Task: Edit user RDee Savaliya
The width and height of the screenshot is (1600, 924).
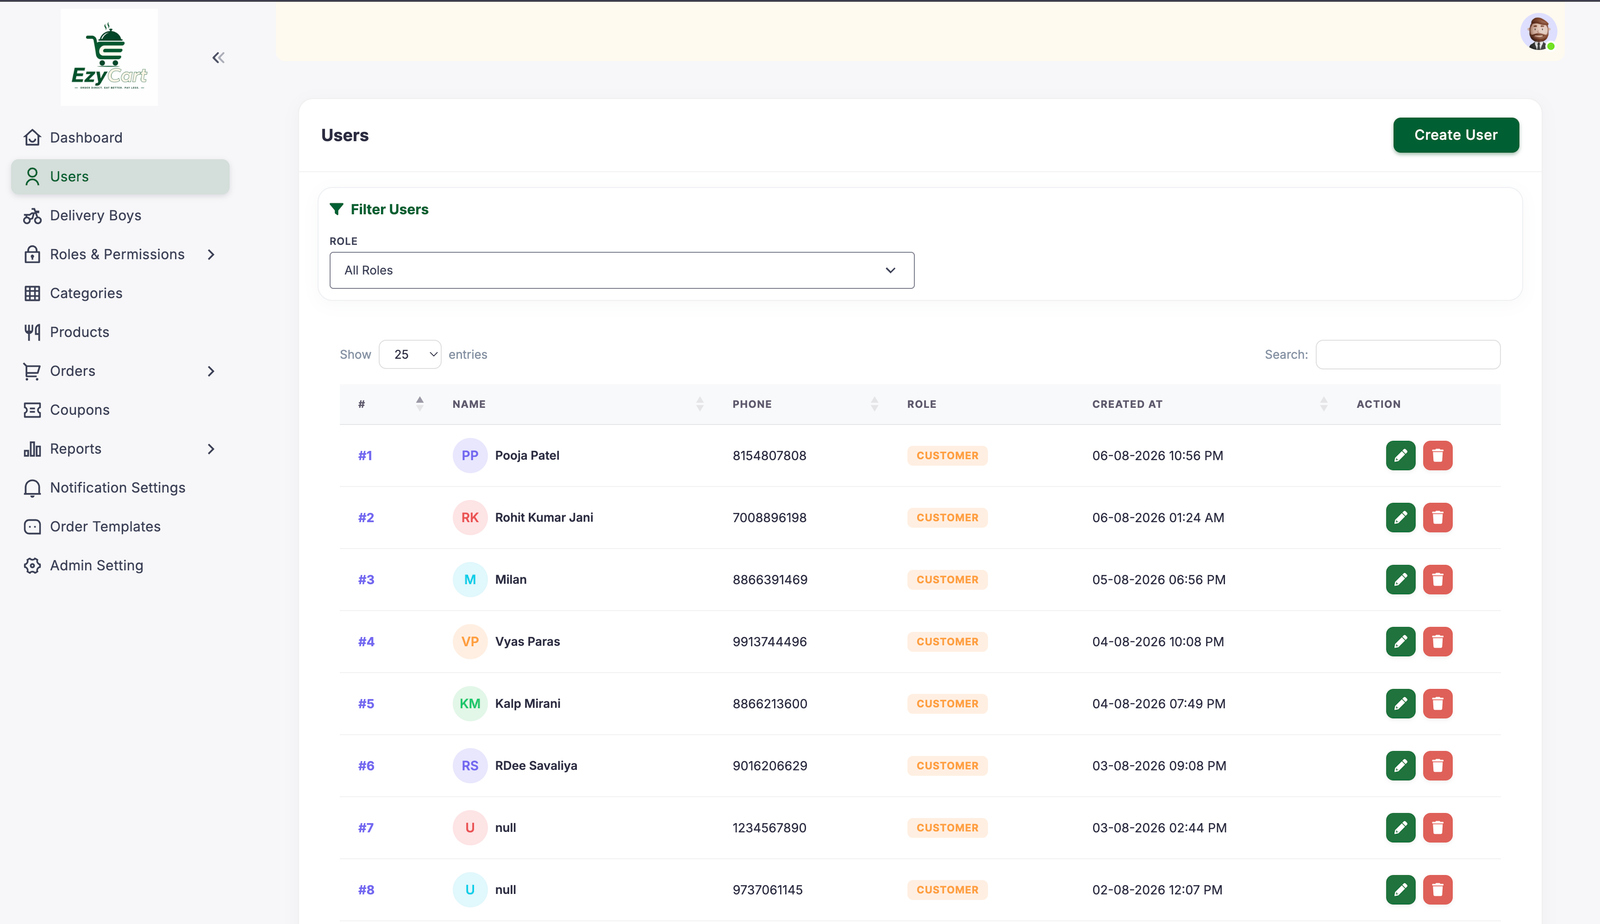Action: [x=1400, y=766]
